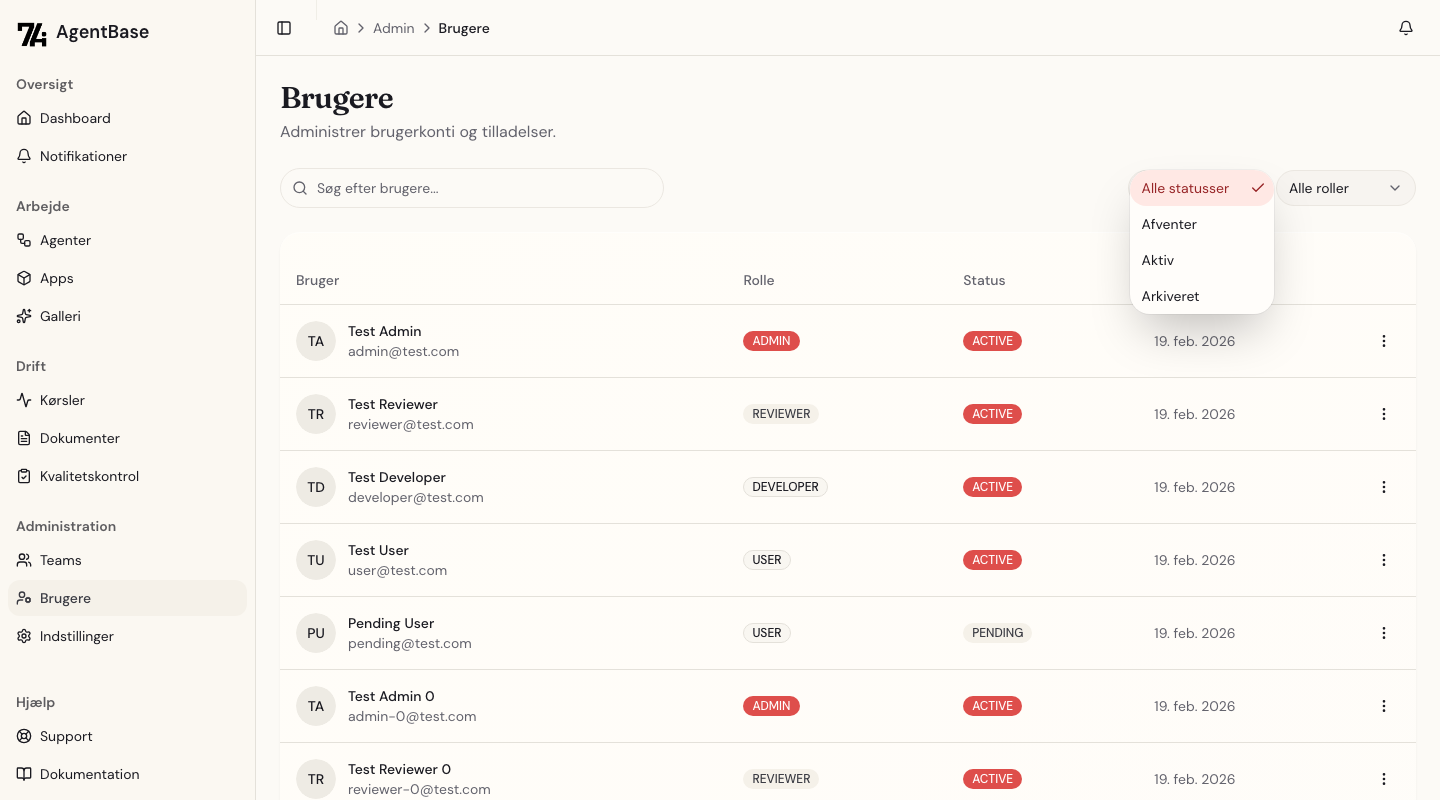Navigate to Admin in breadcrumb

pos(393,28)
